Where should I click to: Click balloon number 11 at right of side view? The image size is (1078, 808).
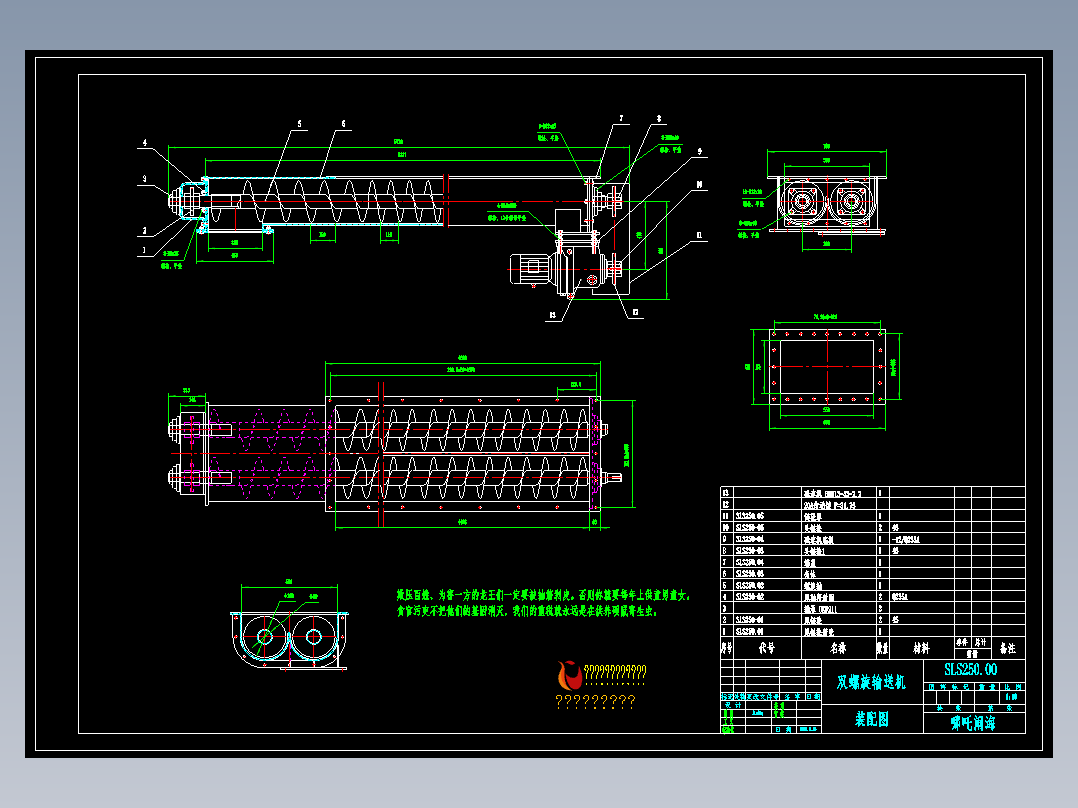click(x=699, y=235)
